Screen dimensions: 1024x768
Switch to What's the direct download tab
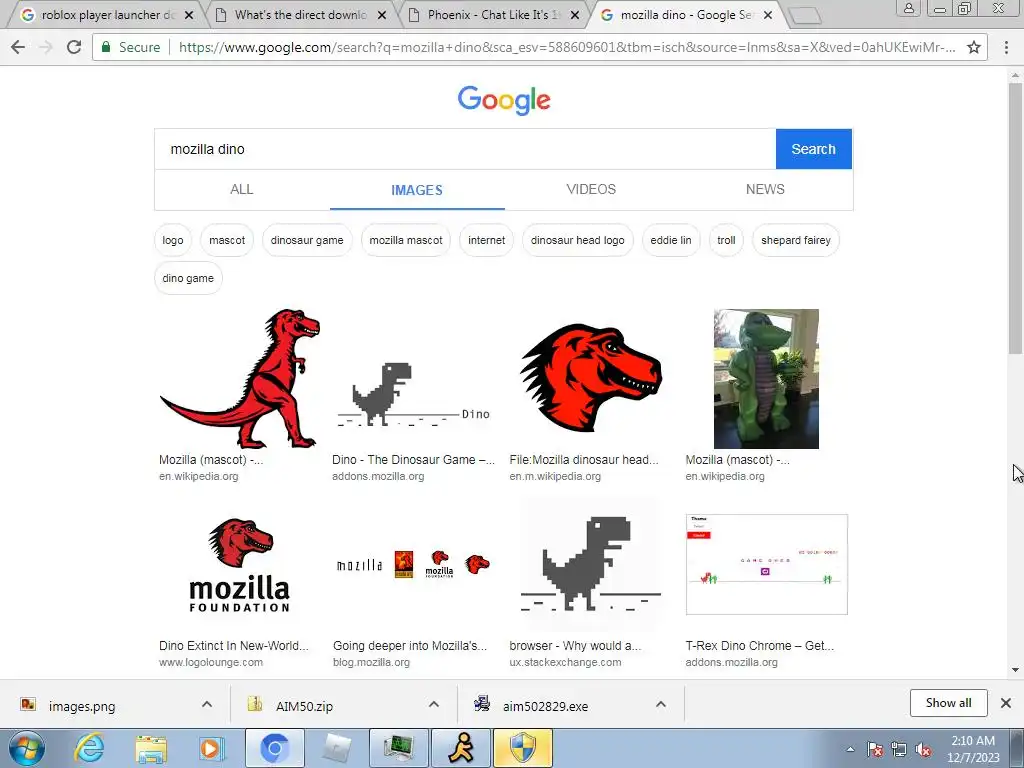[x=300, y=14]
